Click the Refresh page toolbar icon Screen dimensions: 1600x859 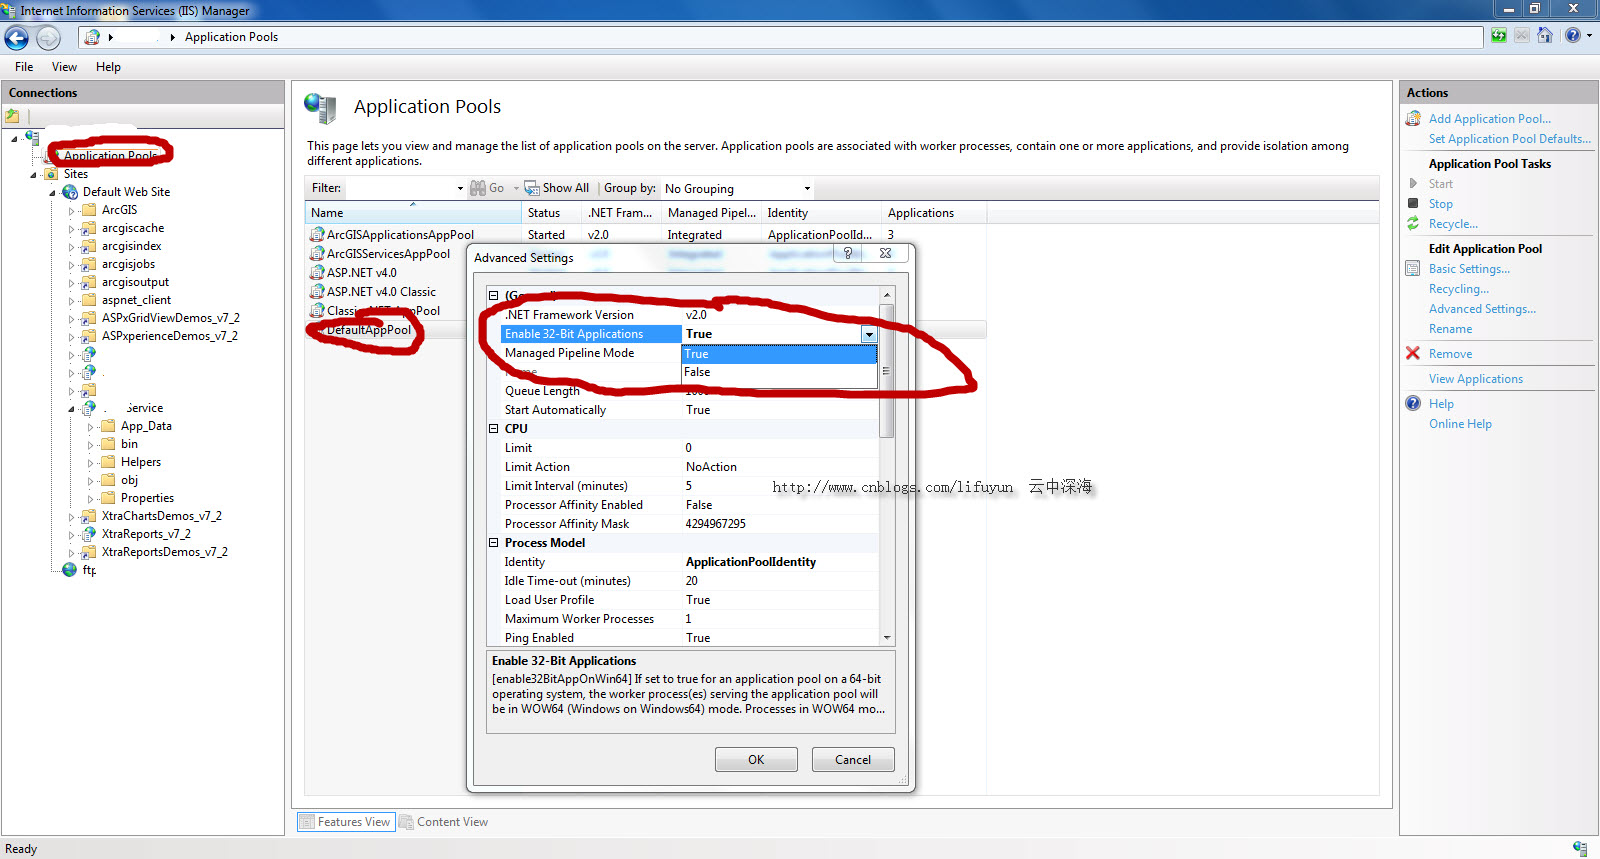[1499, 36]
